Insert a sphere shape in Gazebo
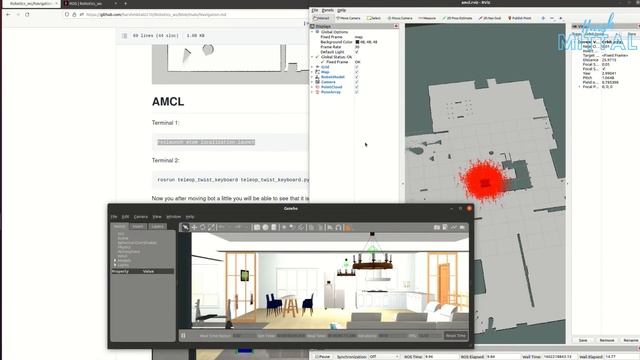 (x=265, y=227)
